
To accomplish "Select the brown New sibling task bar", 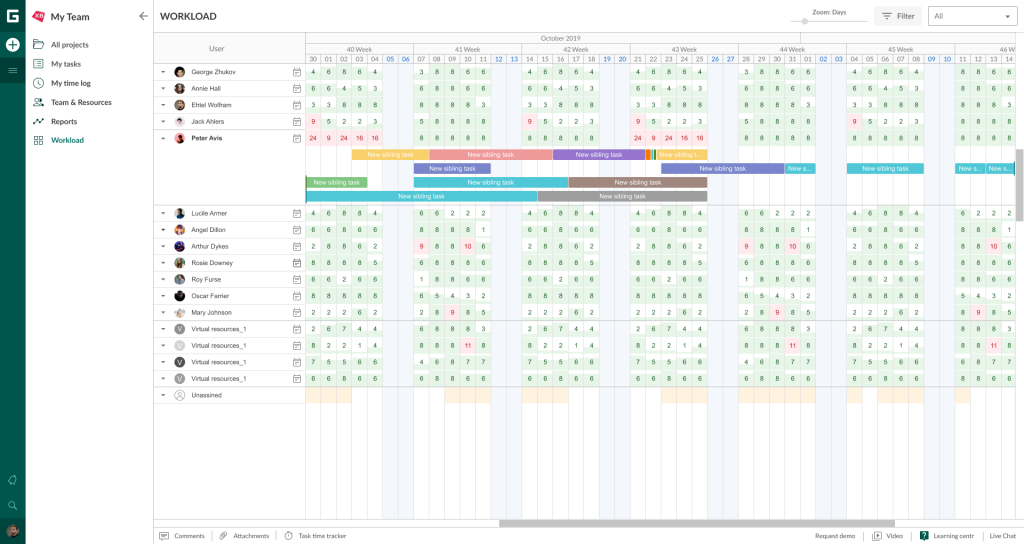I will 637,182.
